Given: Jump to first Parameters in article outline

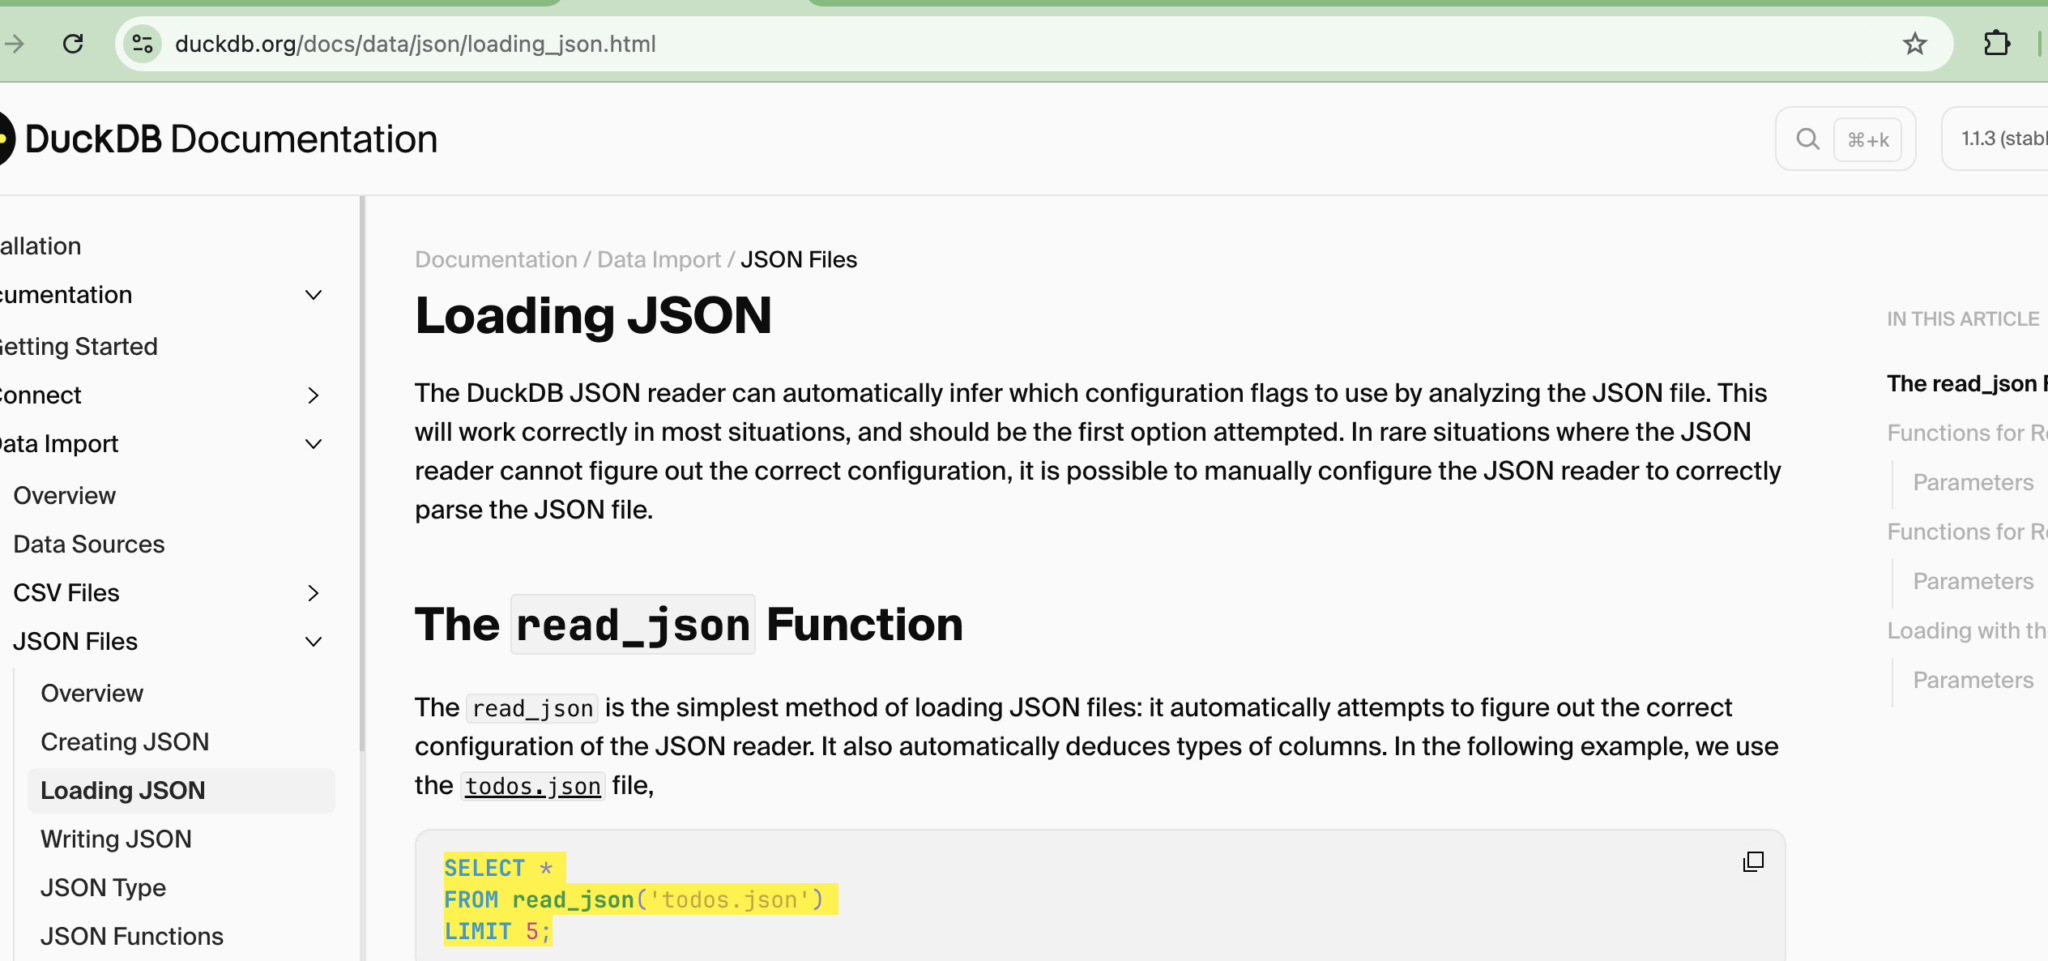Looking at the screenshot, I should 1973,483.
